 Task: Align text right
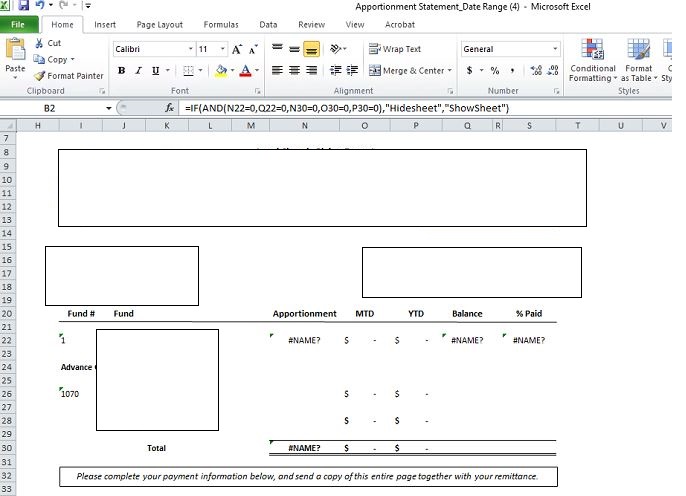[312, 70]
